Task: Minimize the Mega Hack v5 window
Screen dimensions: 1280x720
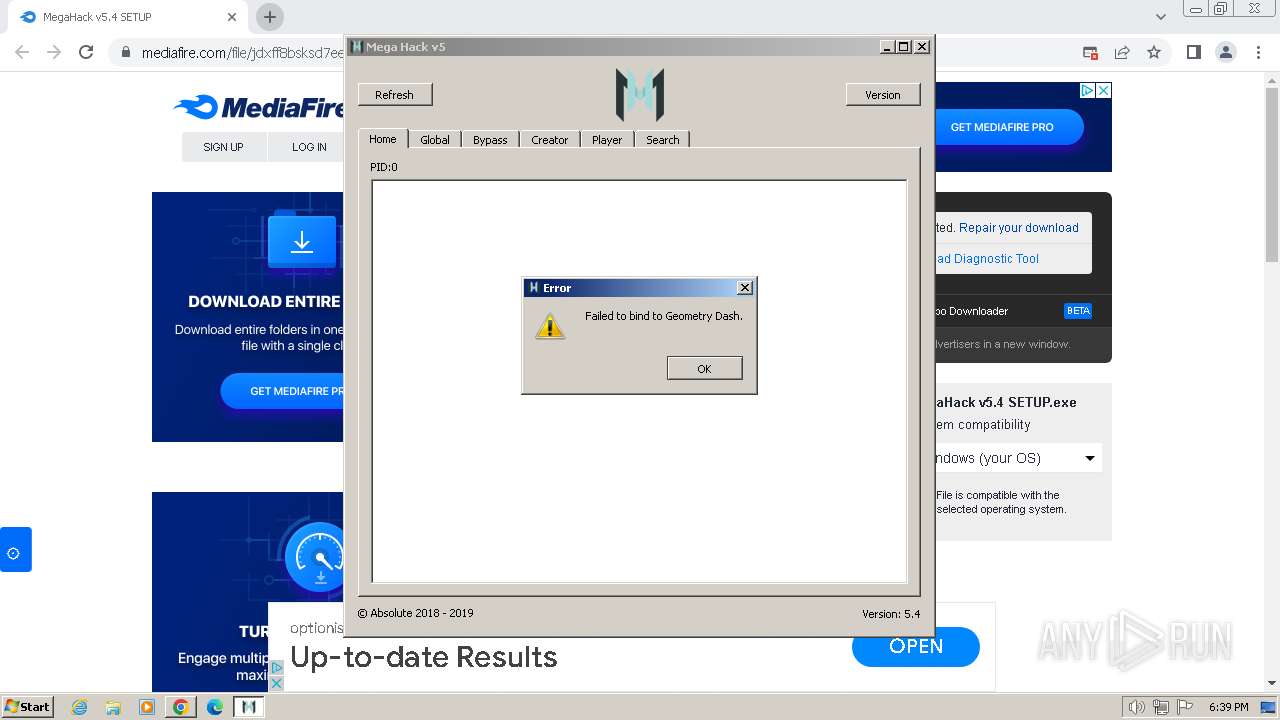Action: click(x=887, y=47)
